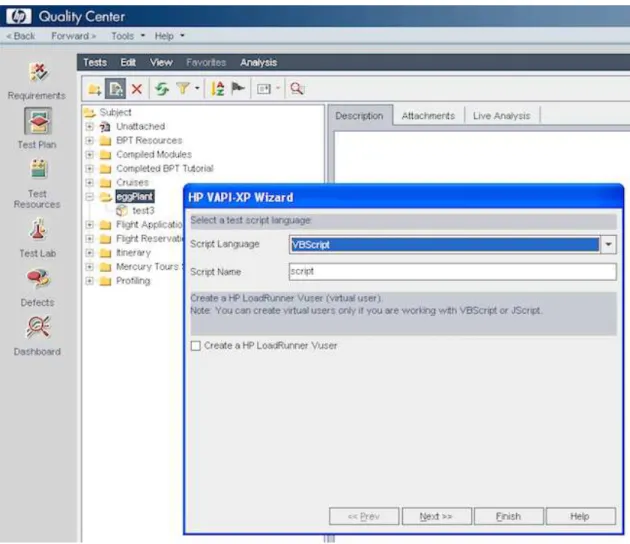Click the Finish button
Image resolution: width=630 pixels, height=544 pixels.
coord(508,516)
